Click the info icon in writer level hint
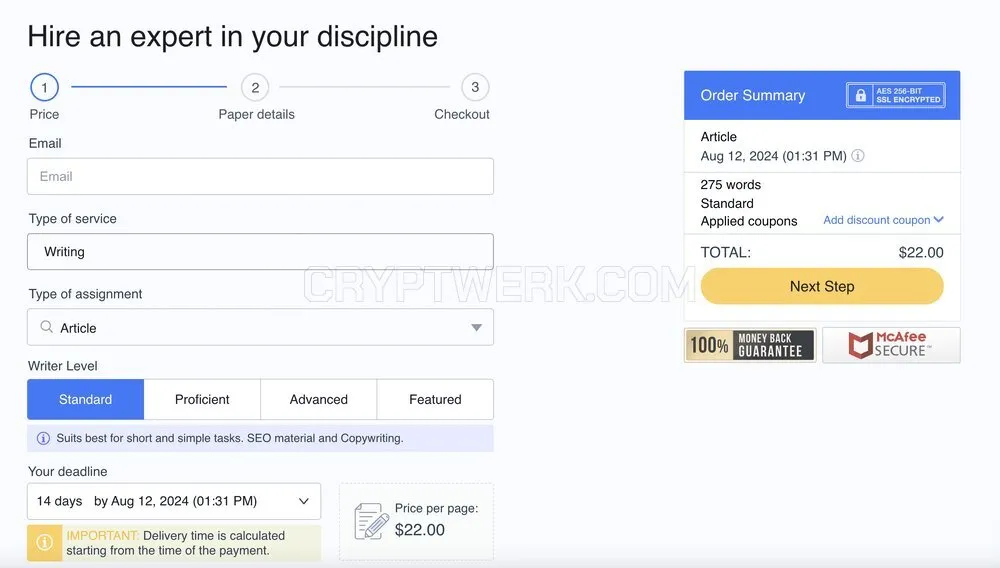 pyautogui.click(x=43, y=439)
